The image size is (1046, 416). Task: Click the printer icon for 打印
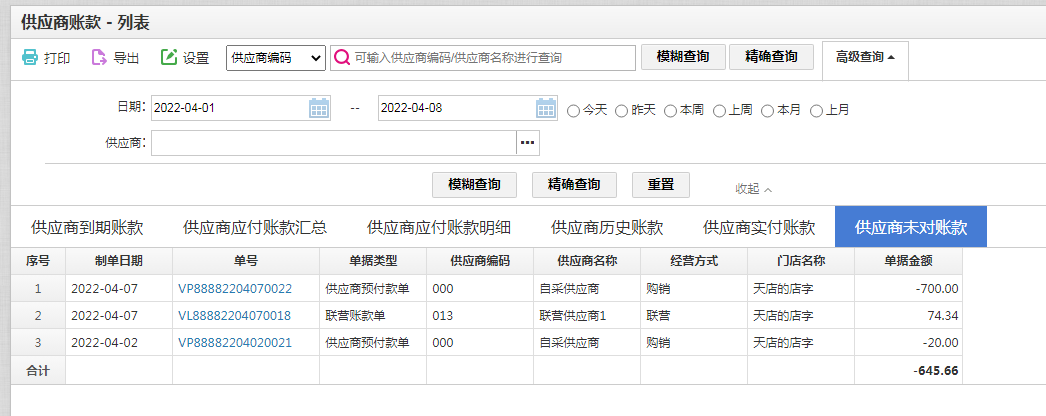pos(30,57)
